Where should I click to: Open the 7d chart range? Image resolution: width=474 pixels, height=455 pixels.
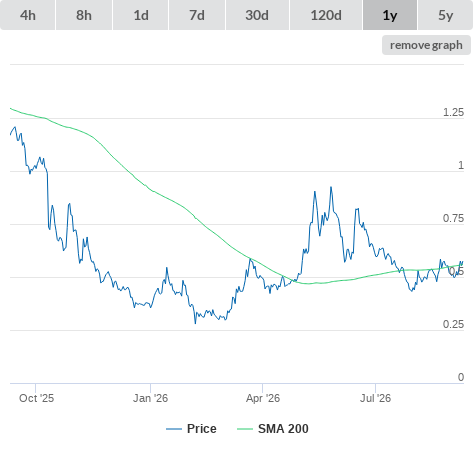click(x=197, y=15)
